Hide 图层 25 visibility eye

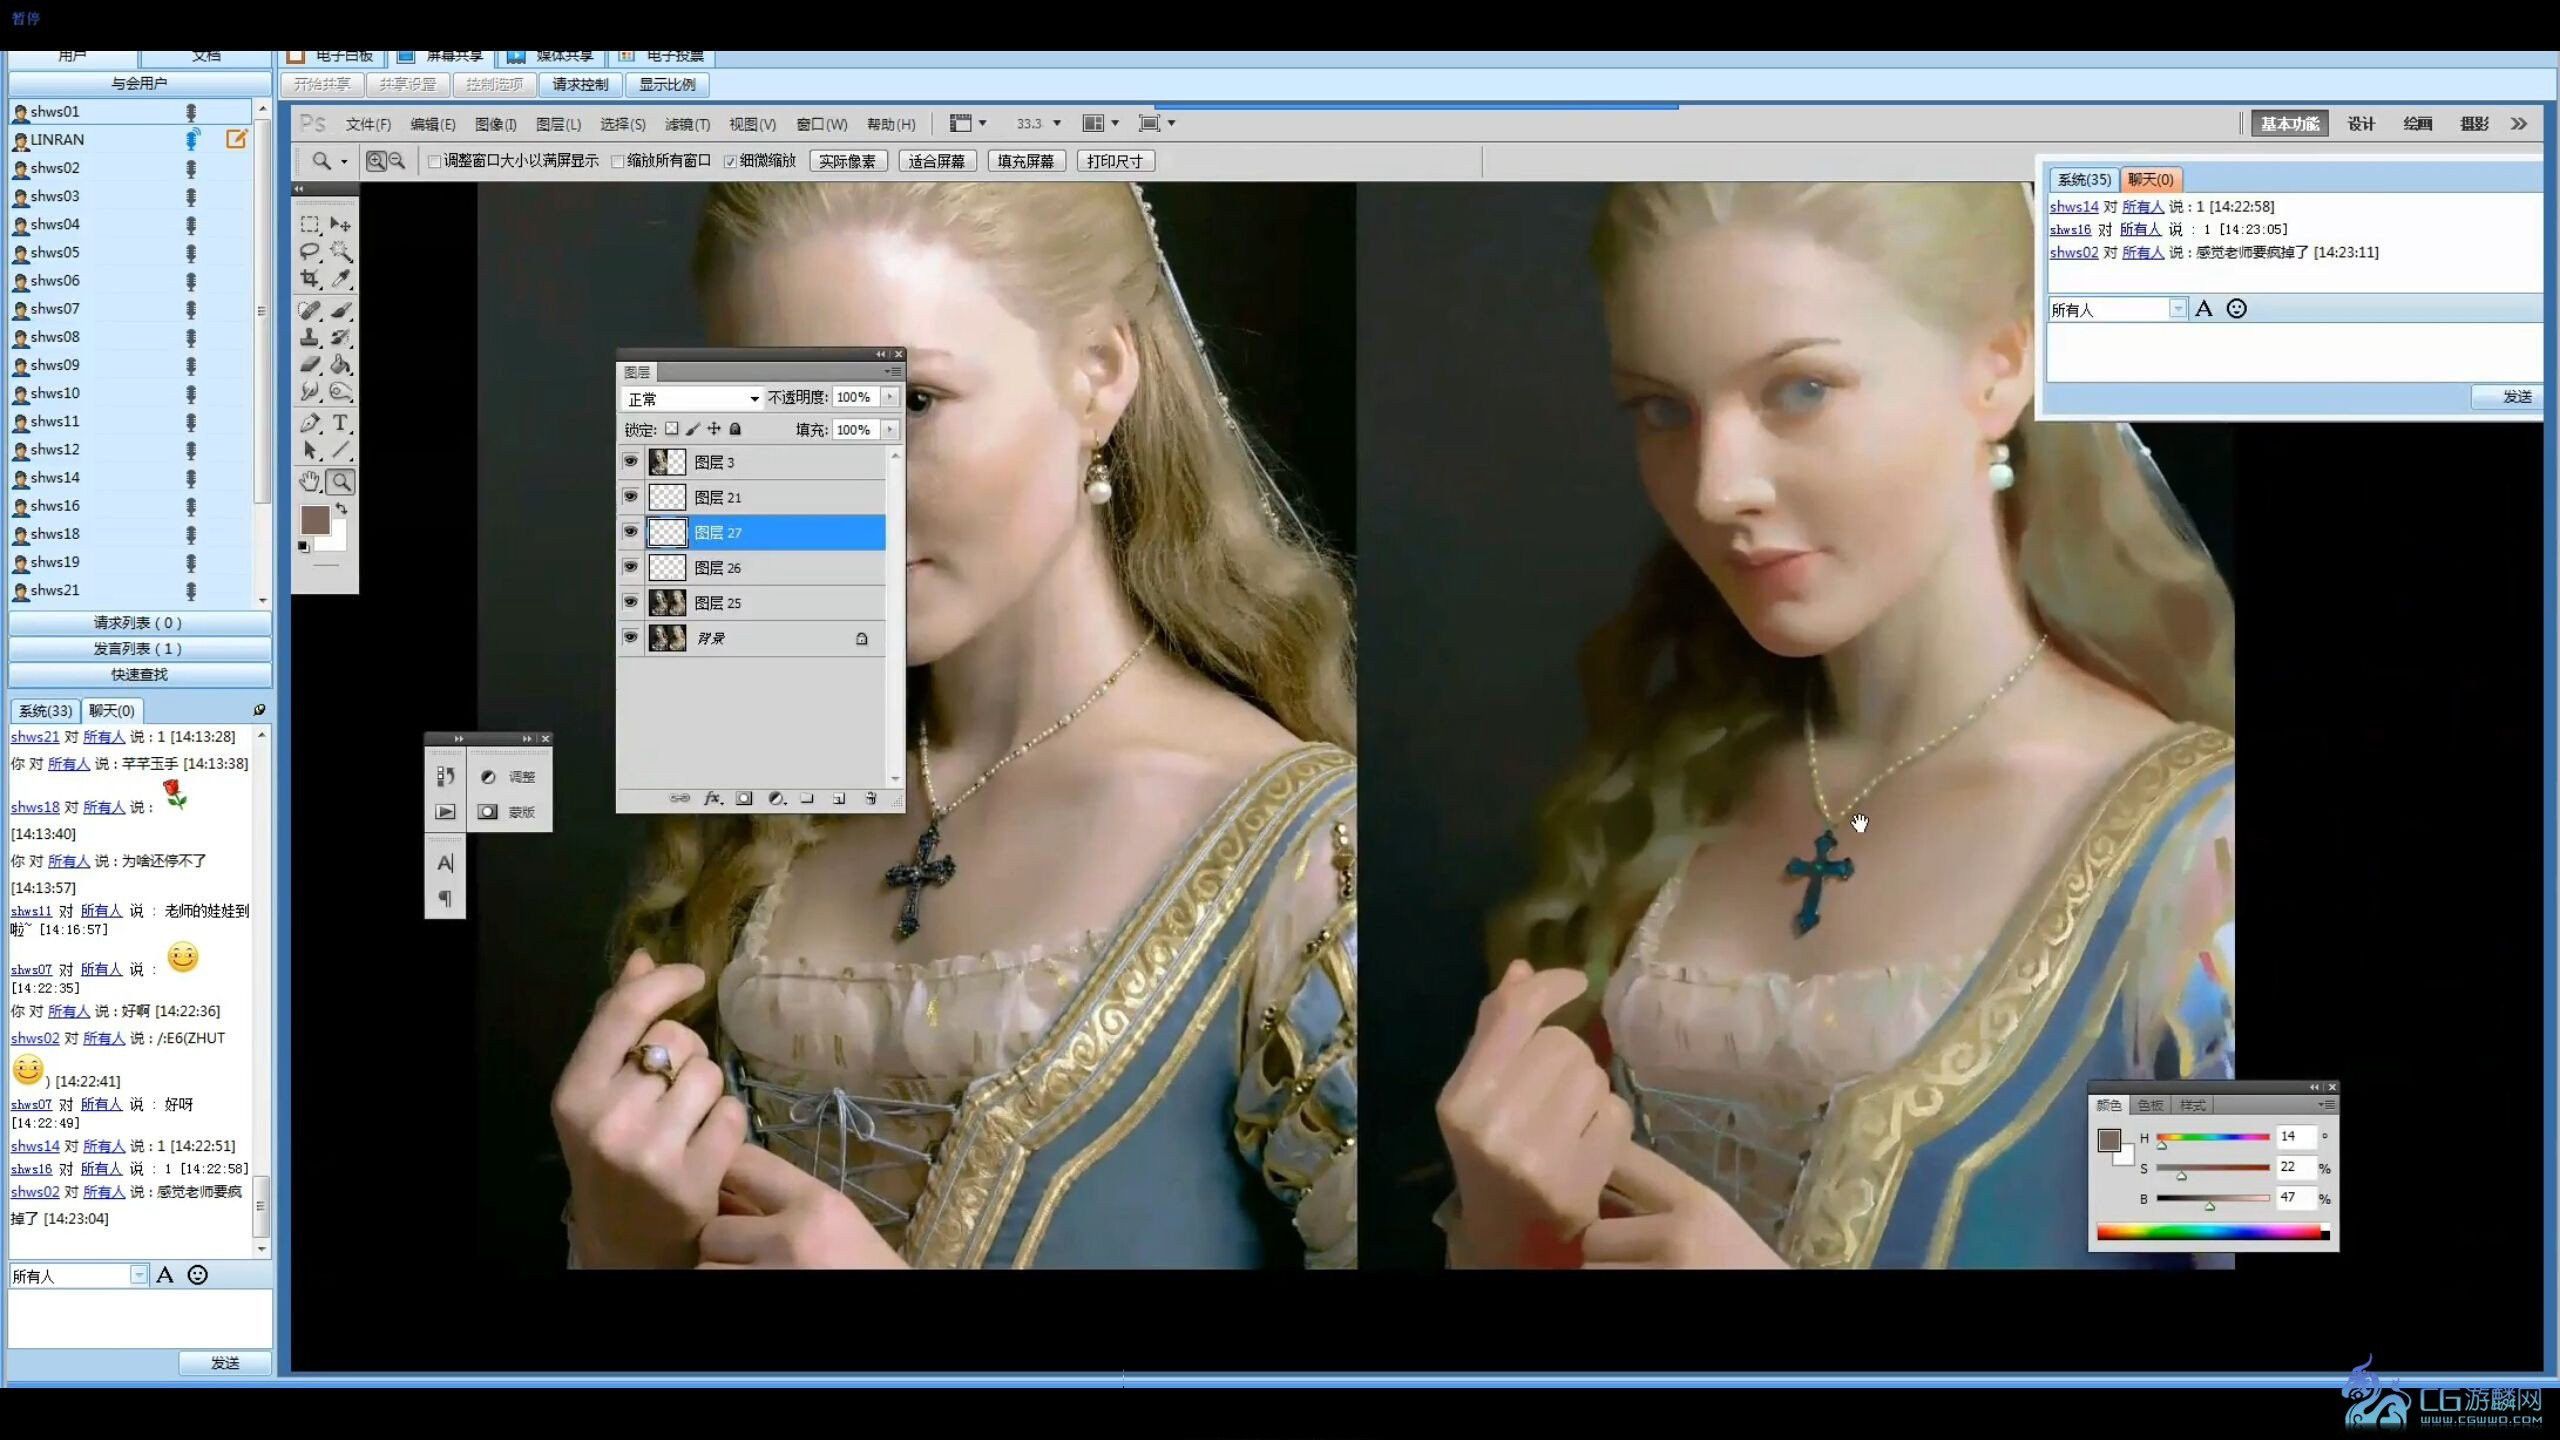click(x=630, y=601)
